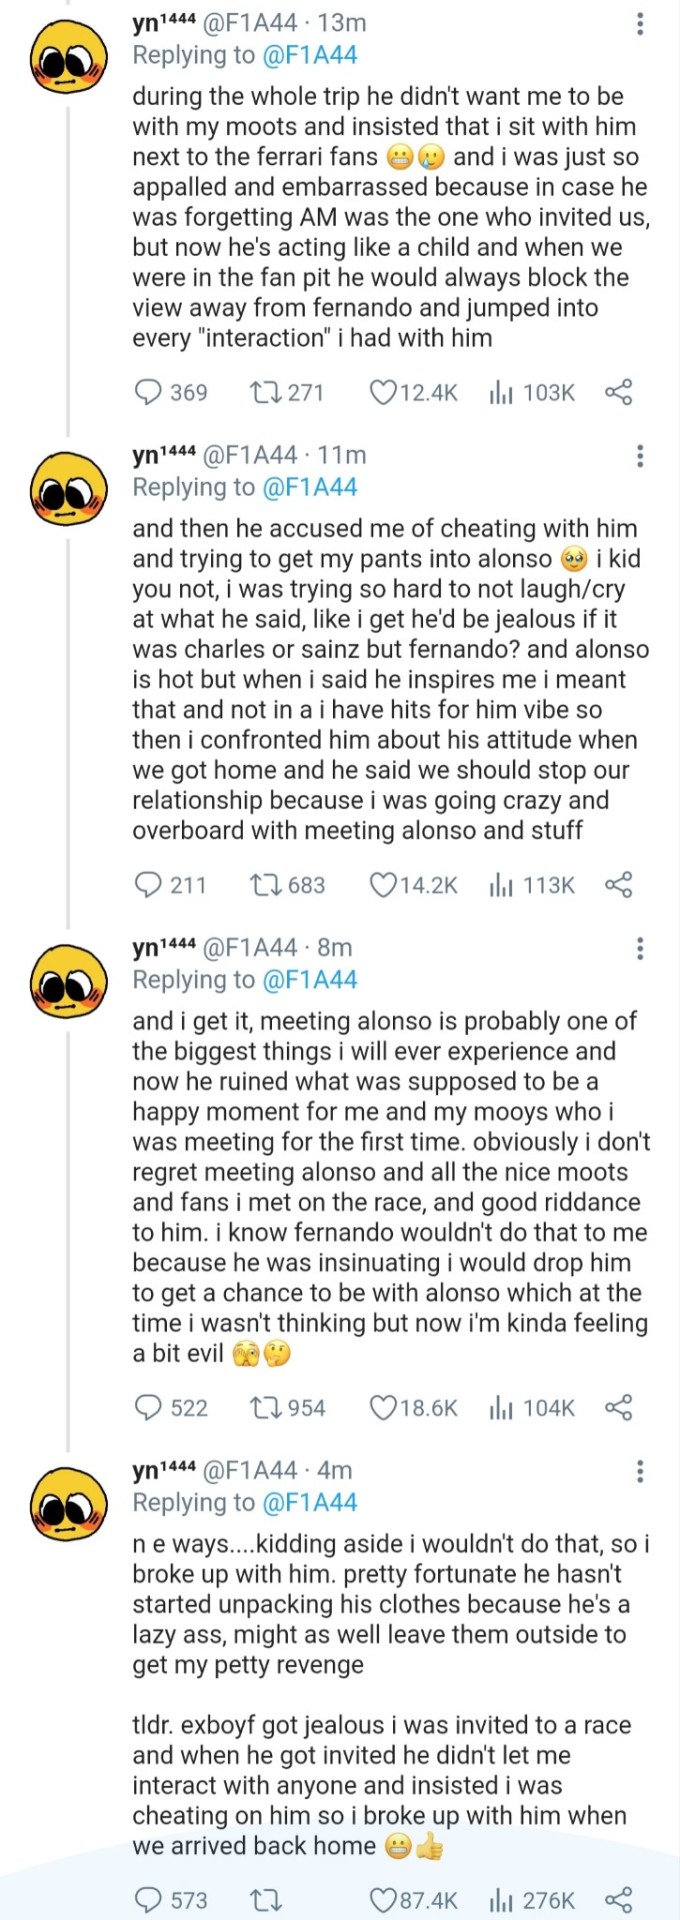
Task: View analytics showing 276K views
Action: pyautogui.click(x=532, y=1900)
